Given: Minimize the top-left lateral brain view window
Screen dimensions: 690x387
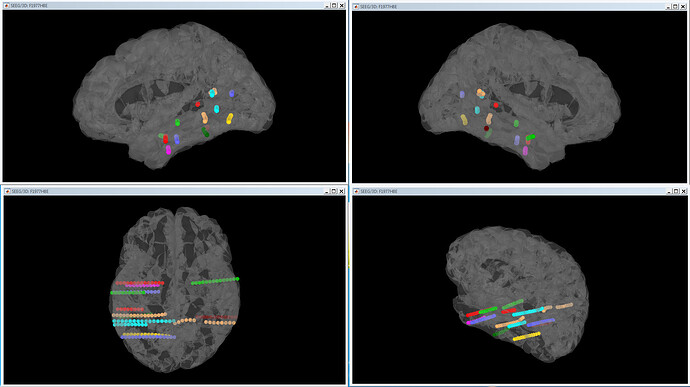Looking at the screenshot, I should point(327,6).
